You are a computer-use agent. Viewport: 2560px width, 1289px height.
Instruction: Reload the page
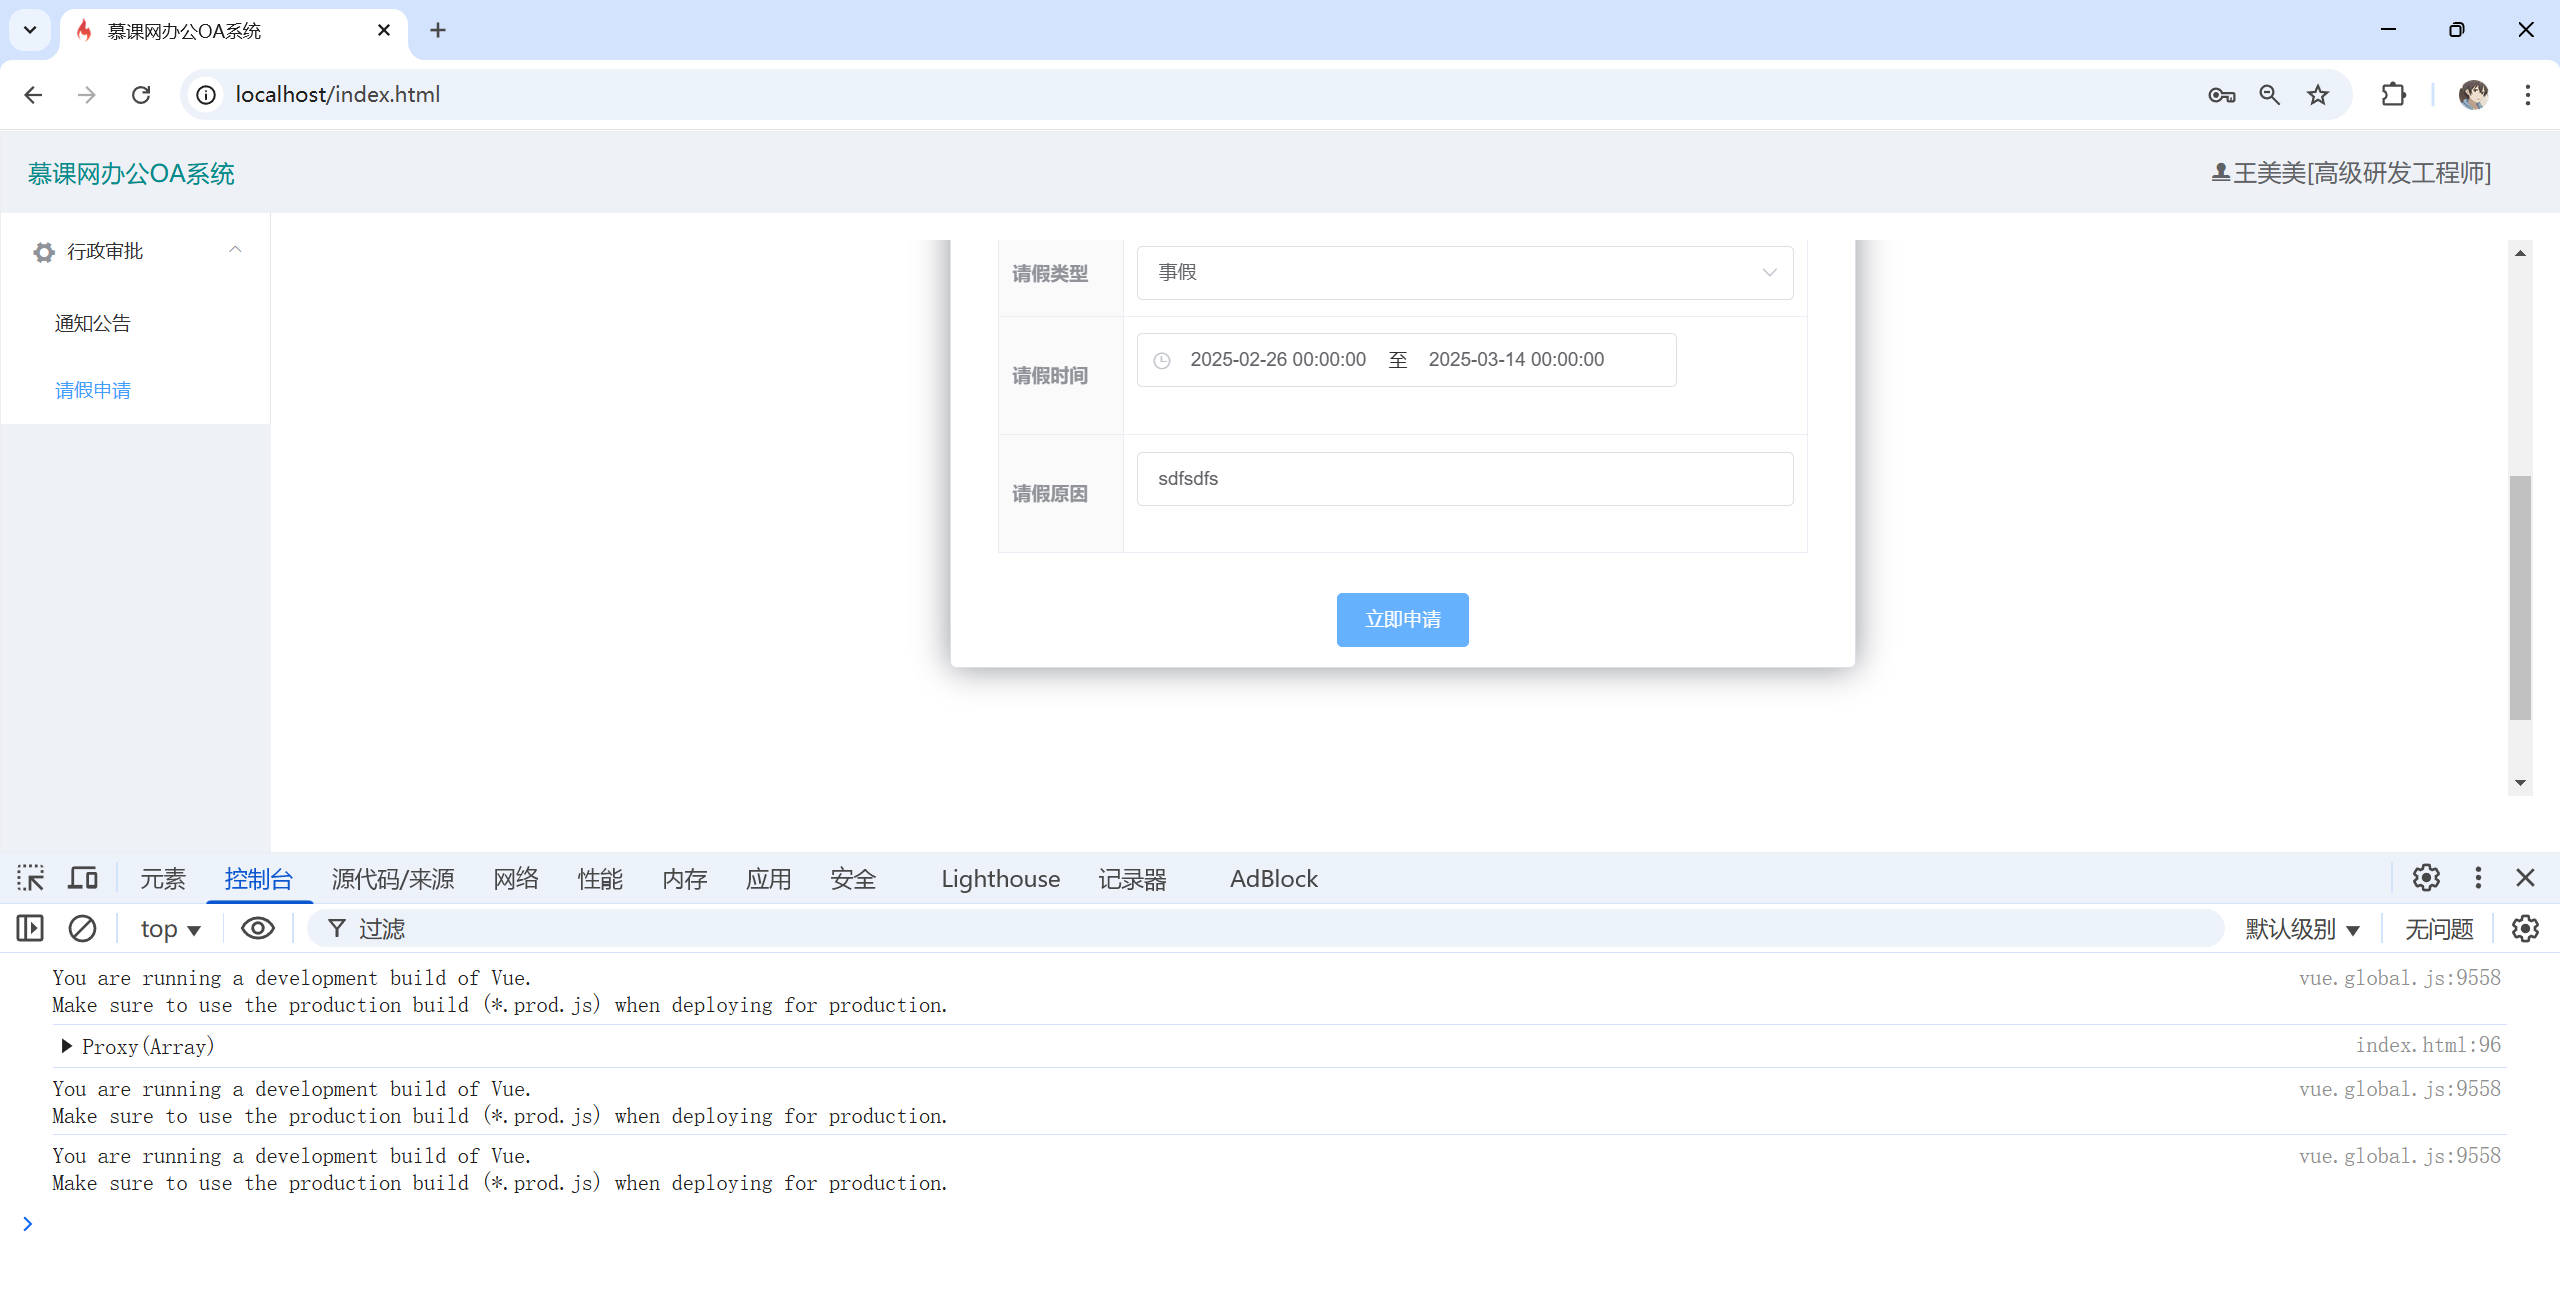click(x=141, y=95)
